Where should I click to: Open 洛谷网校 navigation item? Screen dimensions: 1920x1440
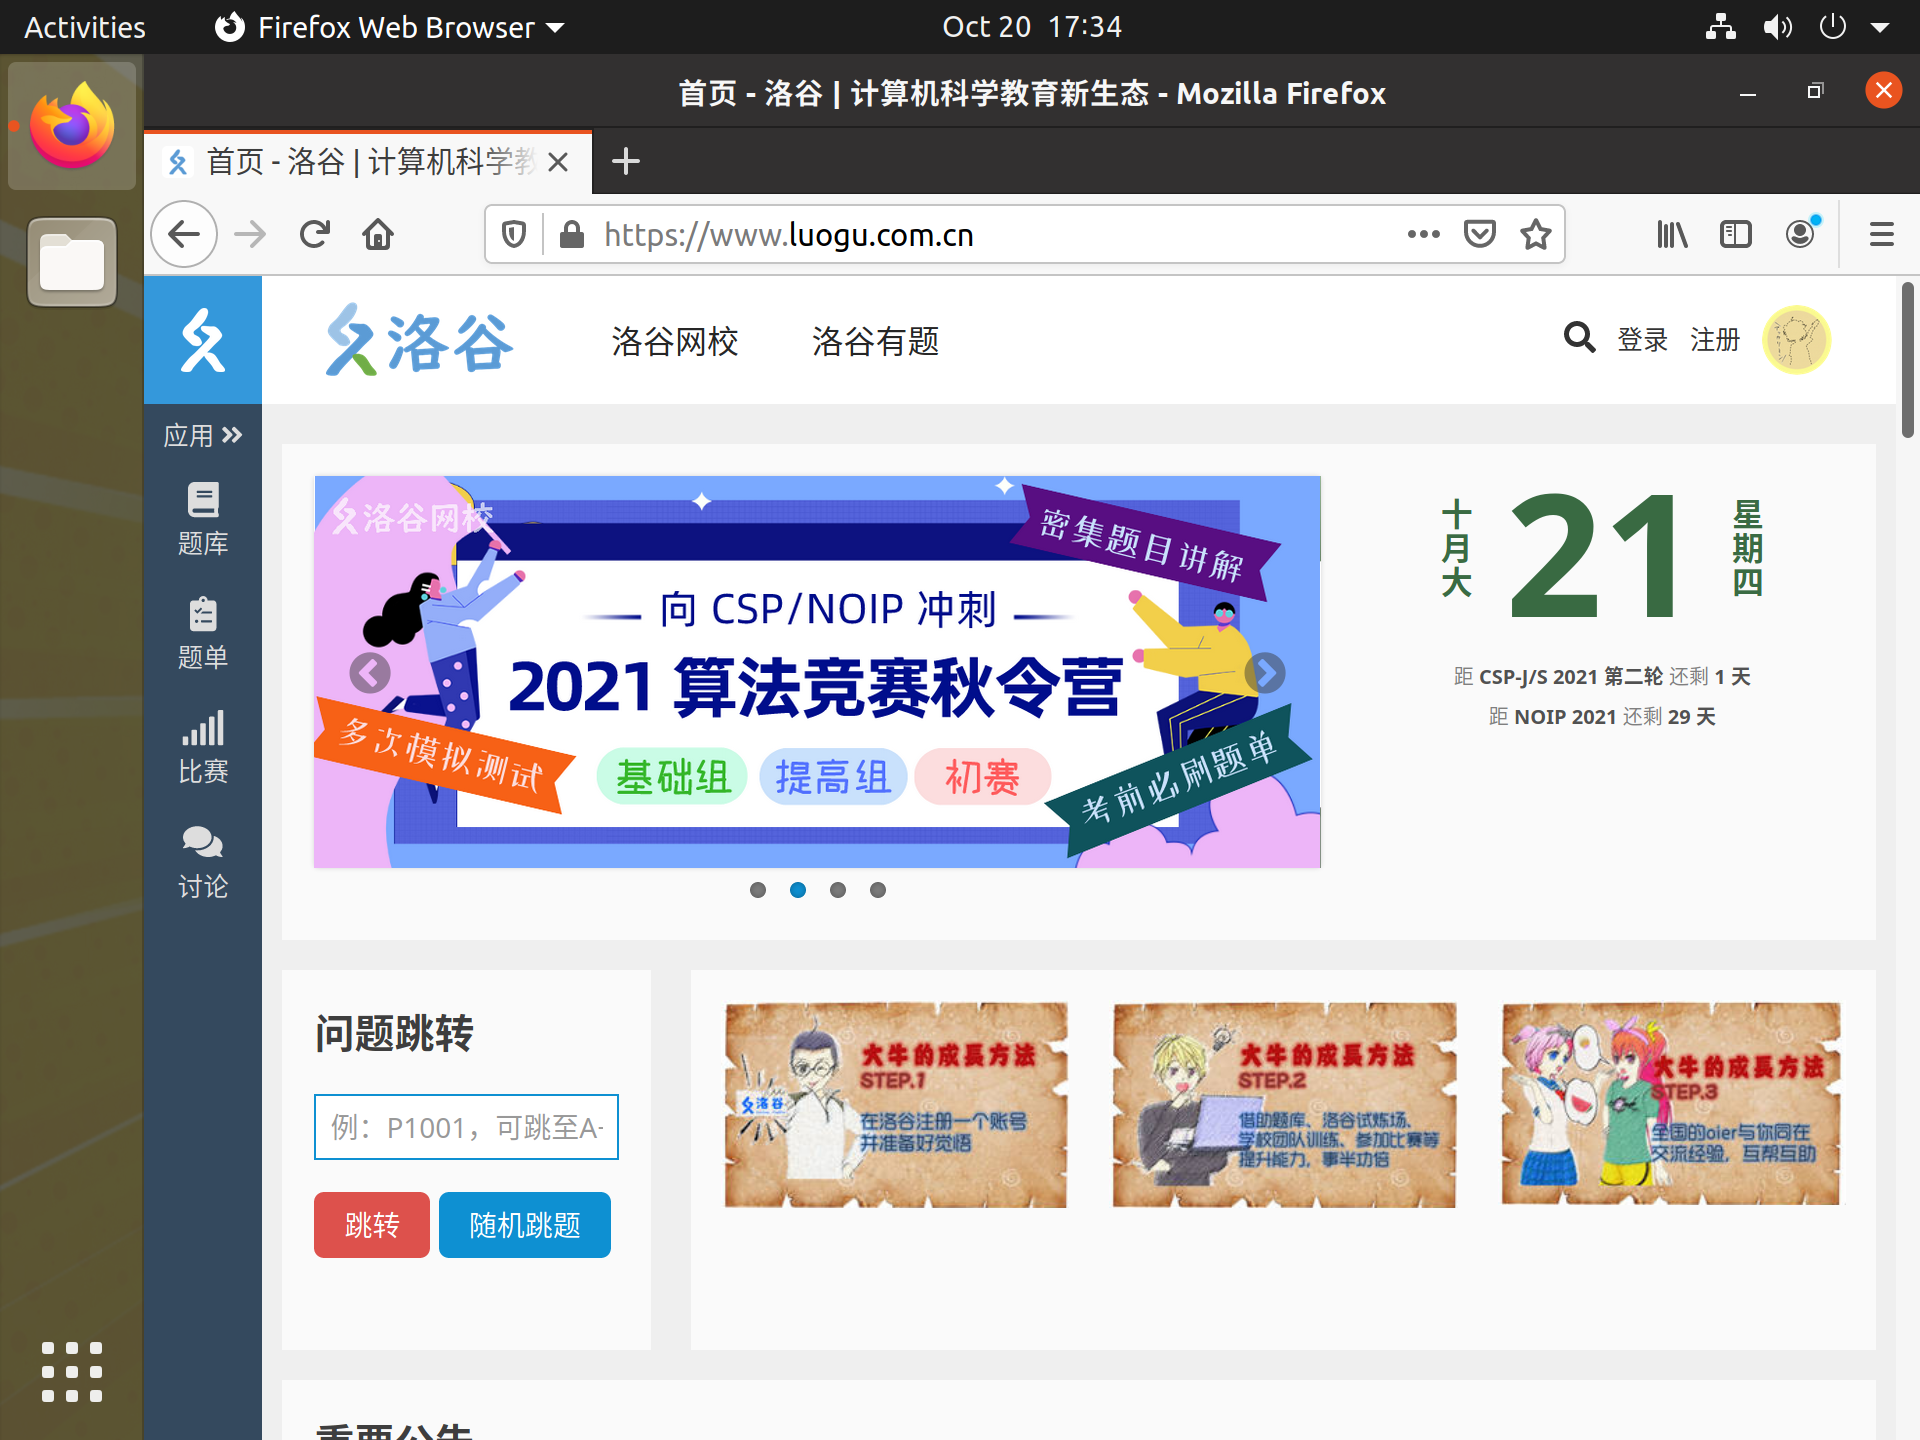675,341
